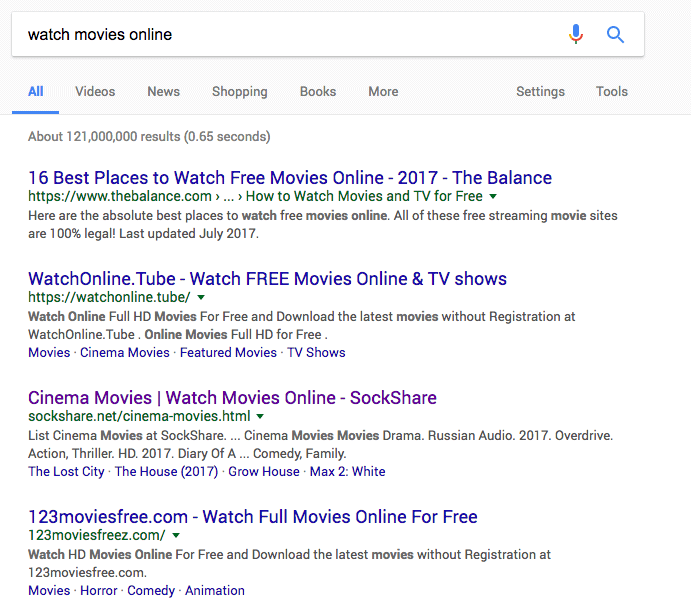
Task: Expand the dropdown arrow next to 123moviesfreez.com URL
Action: [x=176, y=536]
